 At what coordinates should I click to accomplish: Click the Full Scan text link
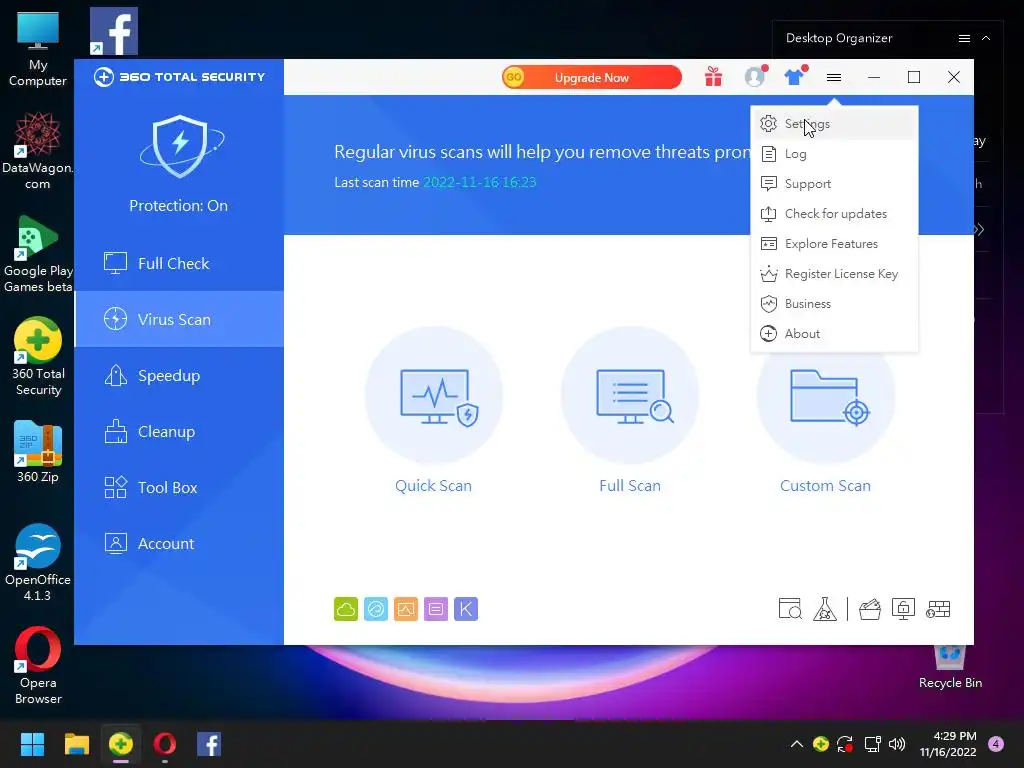pos(630,486)
